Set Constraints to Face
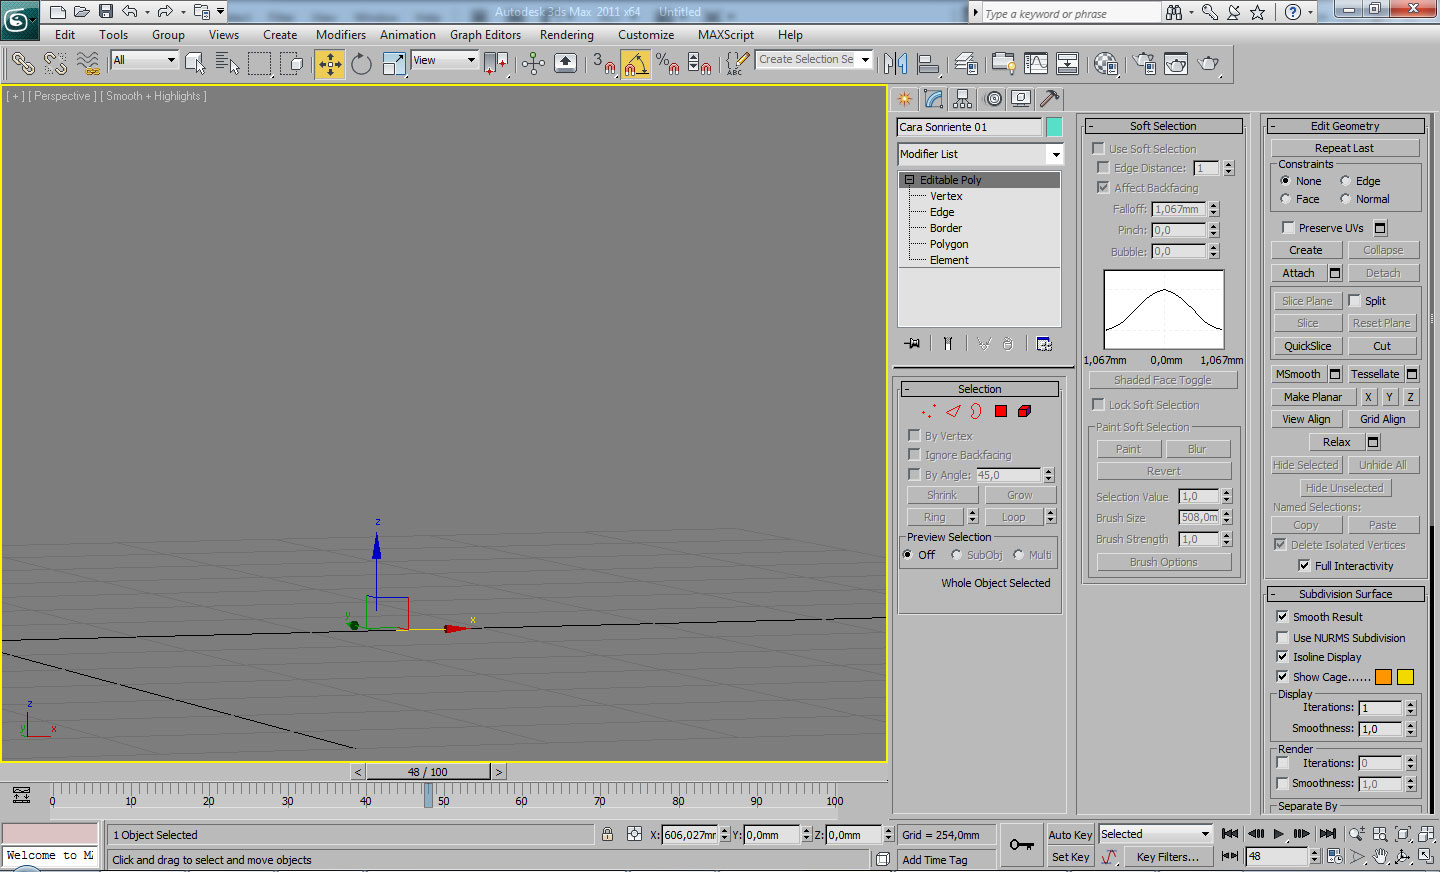The height and width of the screenshot is (872, 1440). tap(1286, 199)
